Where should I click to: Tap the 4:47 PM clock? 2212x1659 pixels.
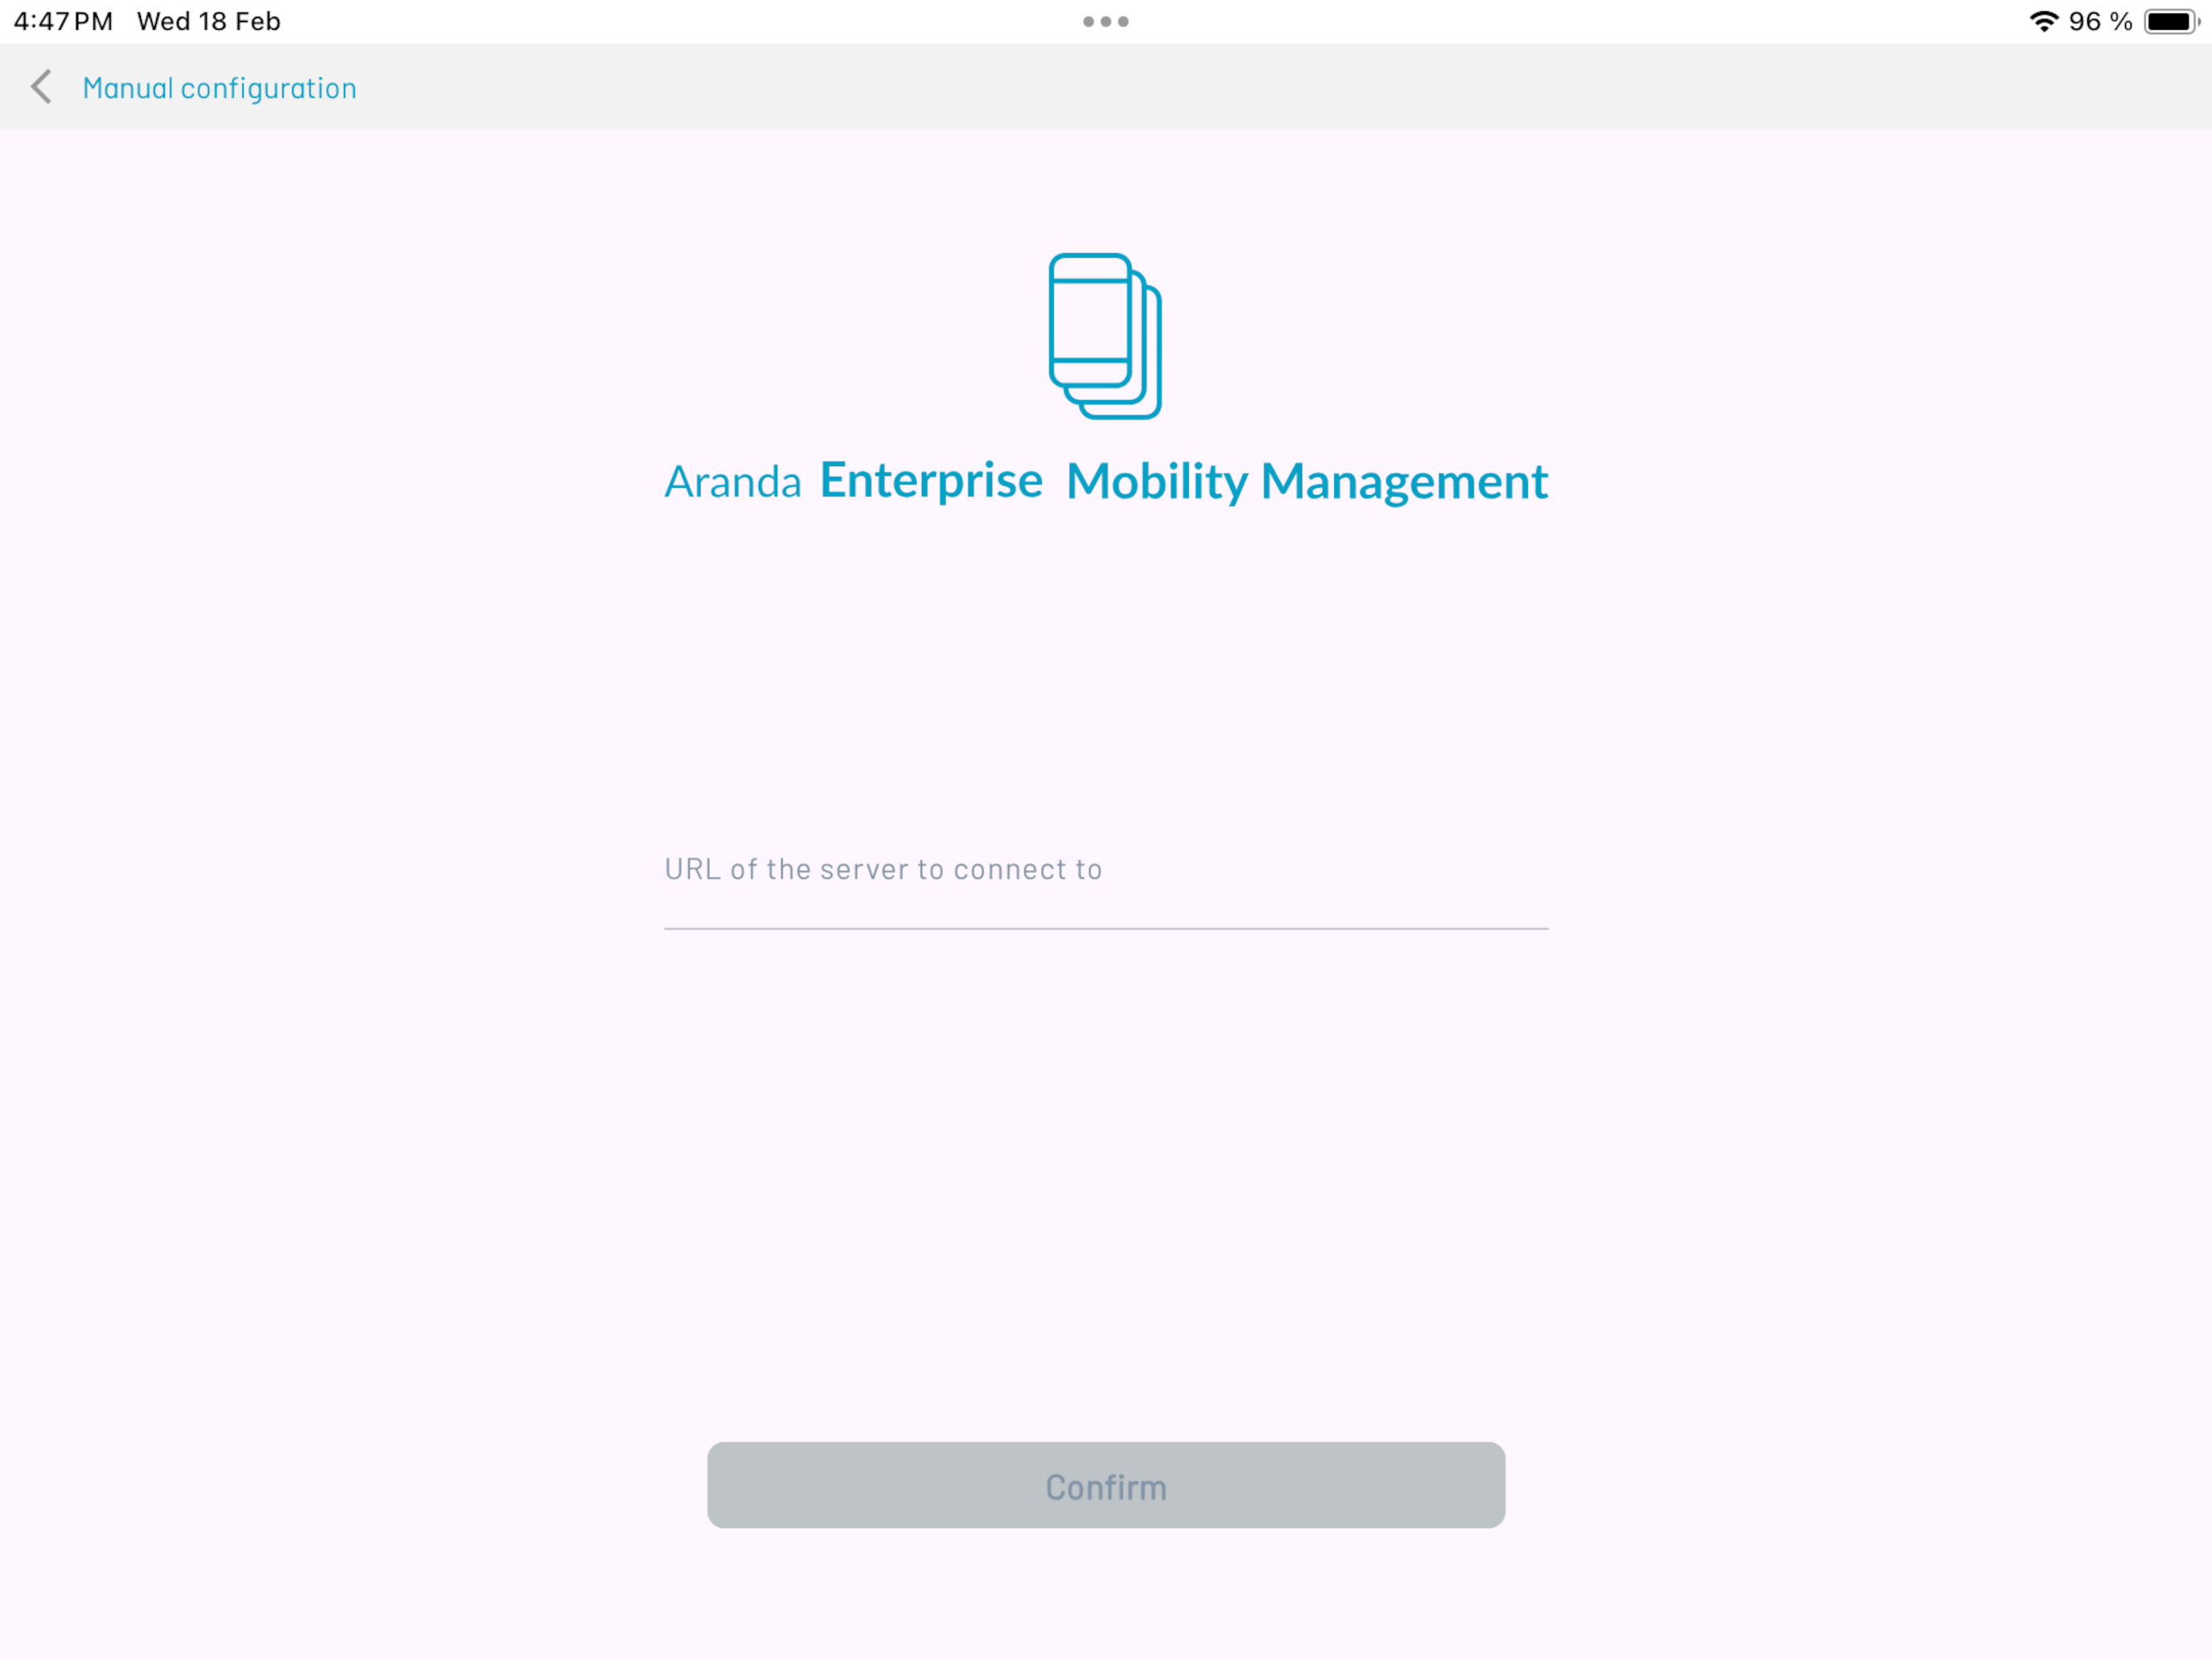pos(63,21)
